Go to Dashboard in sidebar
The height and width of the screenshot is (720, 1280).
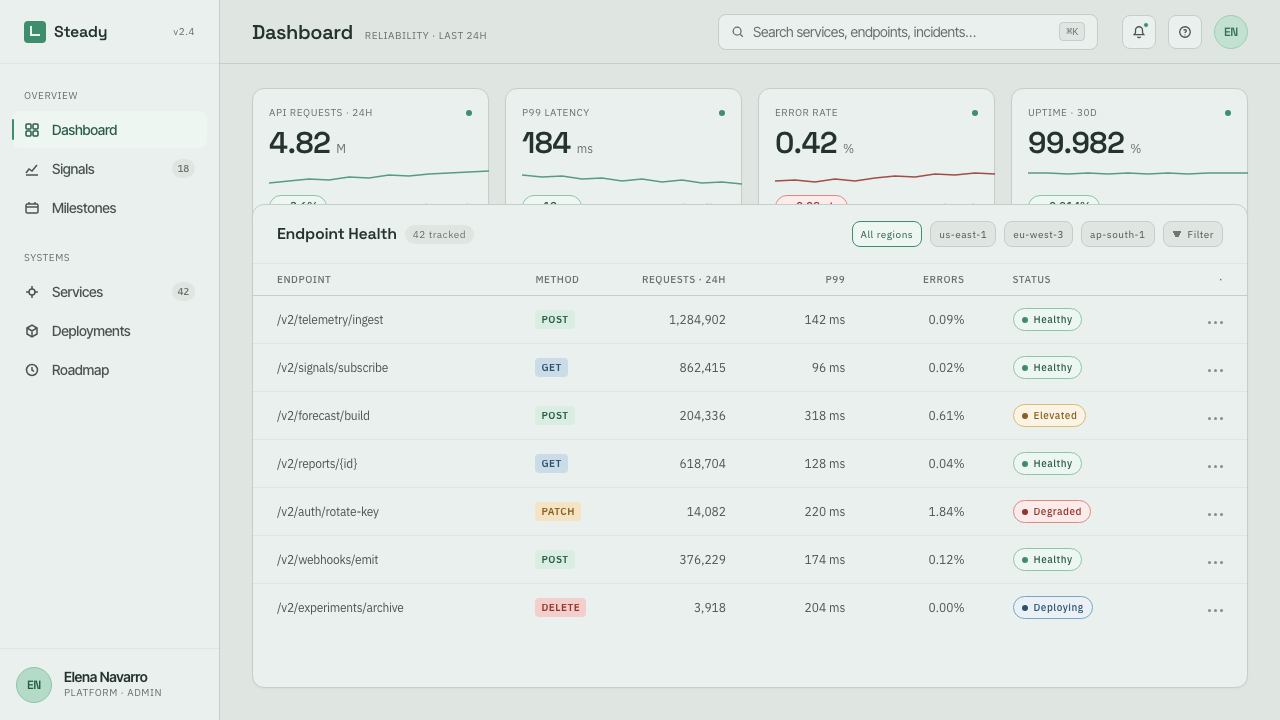(110, 130)
